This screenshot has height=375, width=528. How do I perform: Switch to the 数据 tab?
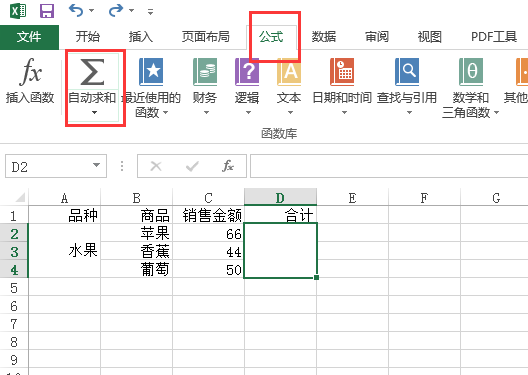point(324,37)
